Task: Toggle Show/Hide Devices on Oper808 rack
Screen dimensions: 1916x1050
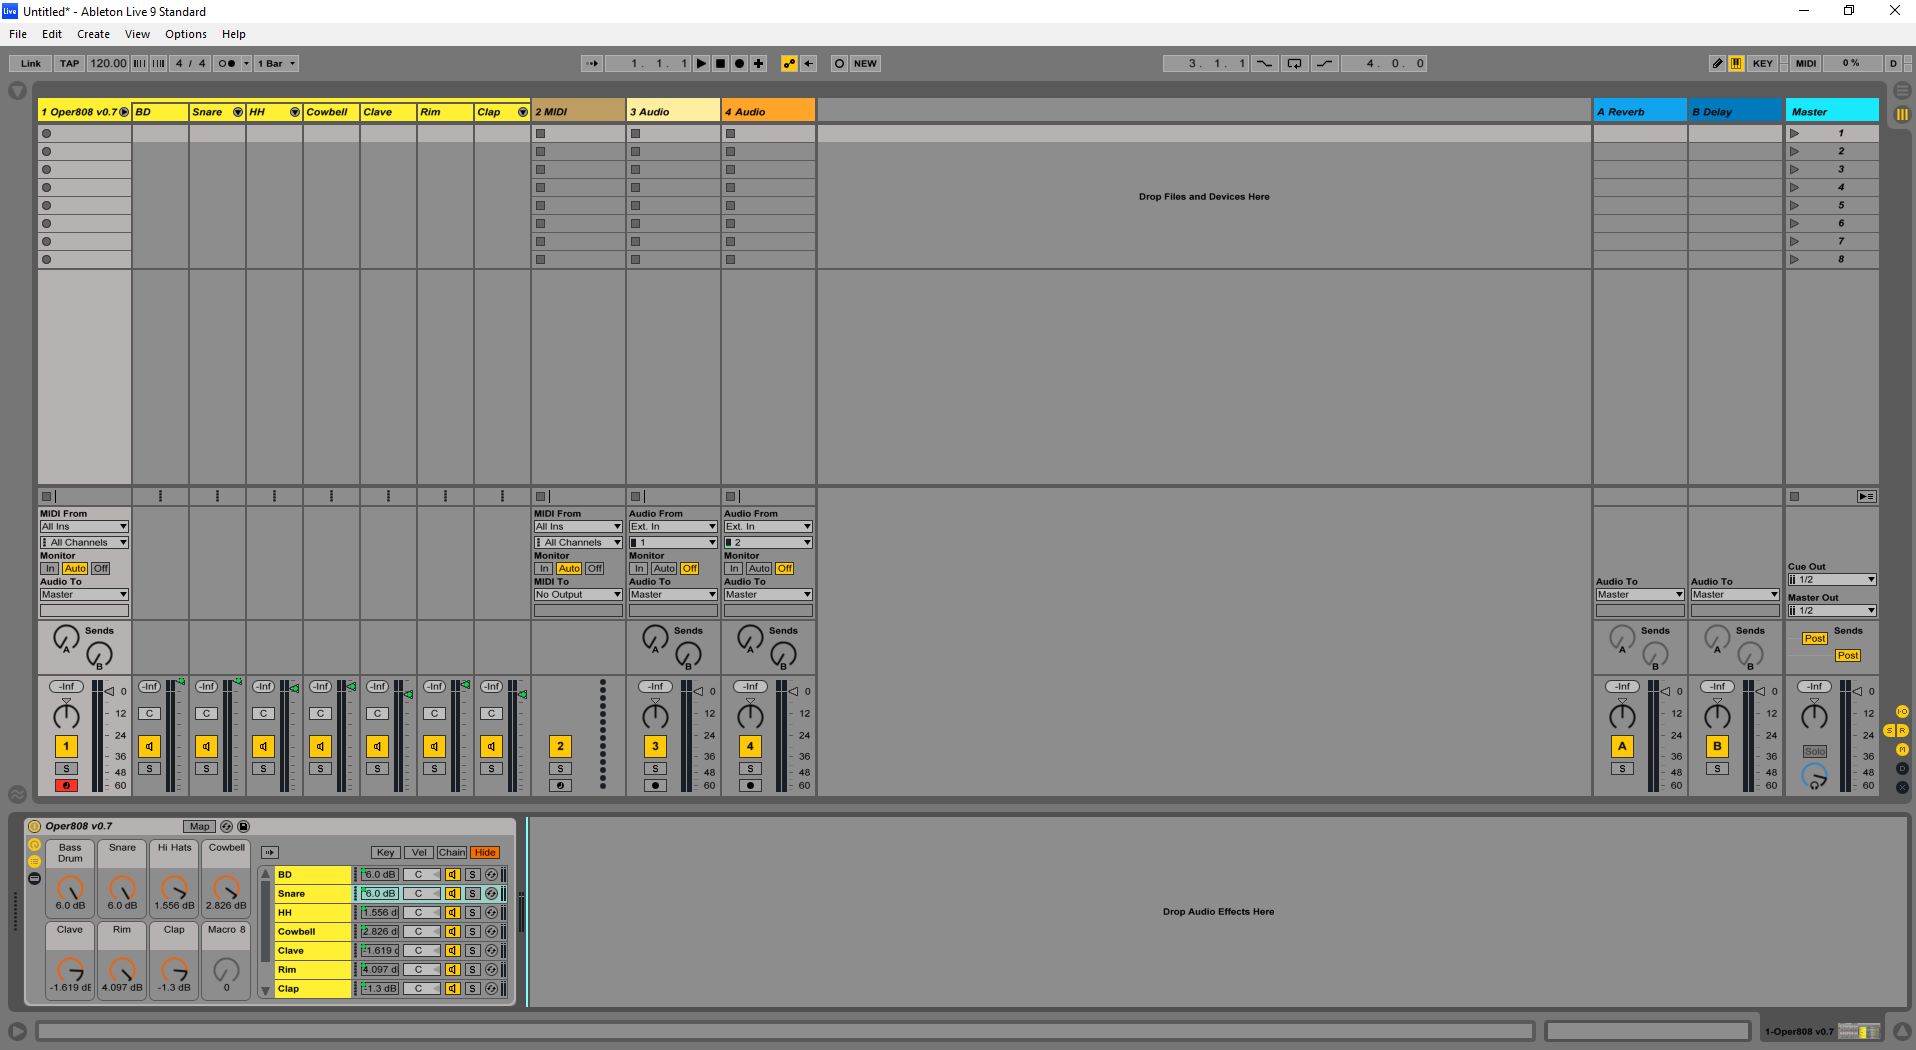Action: 34,878
